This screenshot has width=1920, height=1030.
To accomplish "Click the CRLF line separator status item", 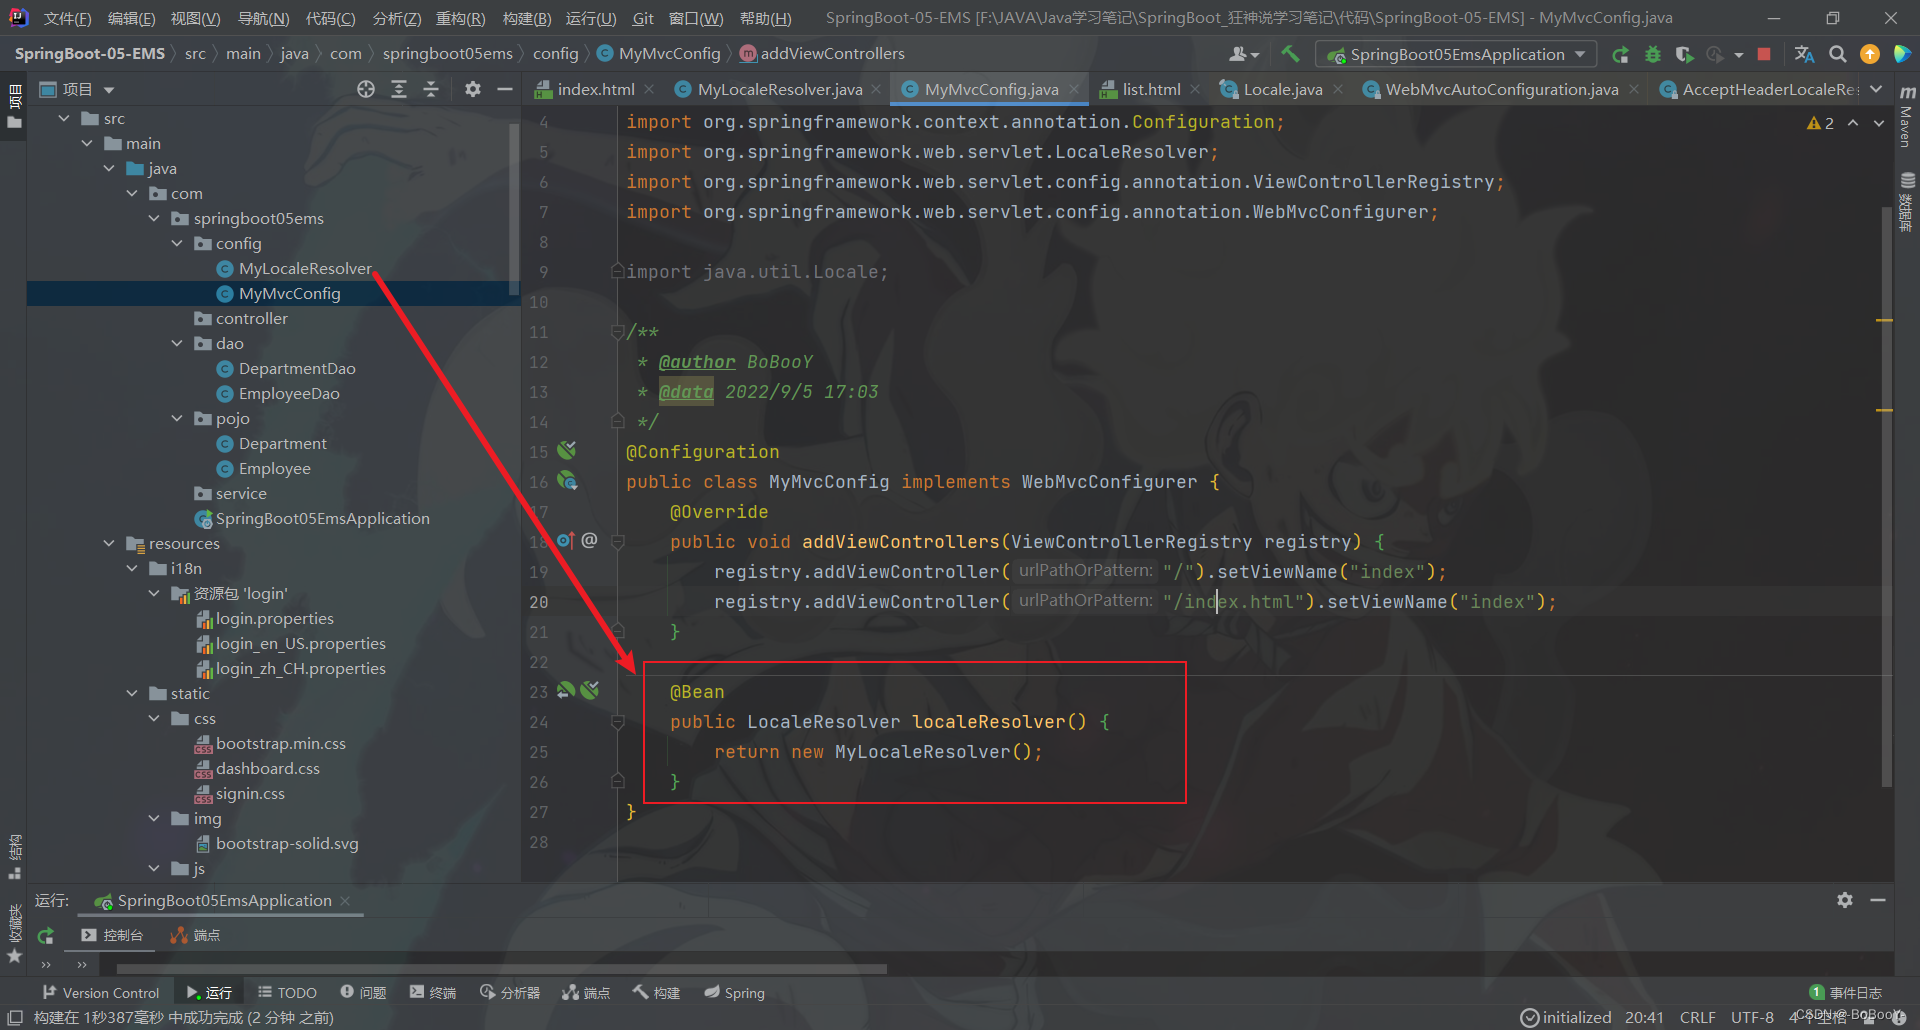I will coord(1697,1017).
